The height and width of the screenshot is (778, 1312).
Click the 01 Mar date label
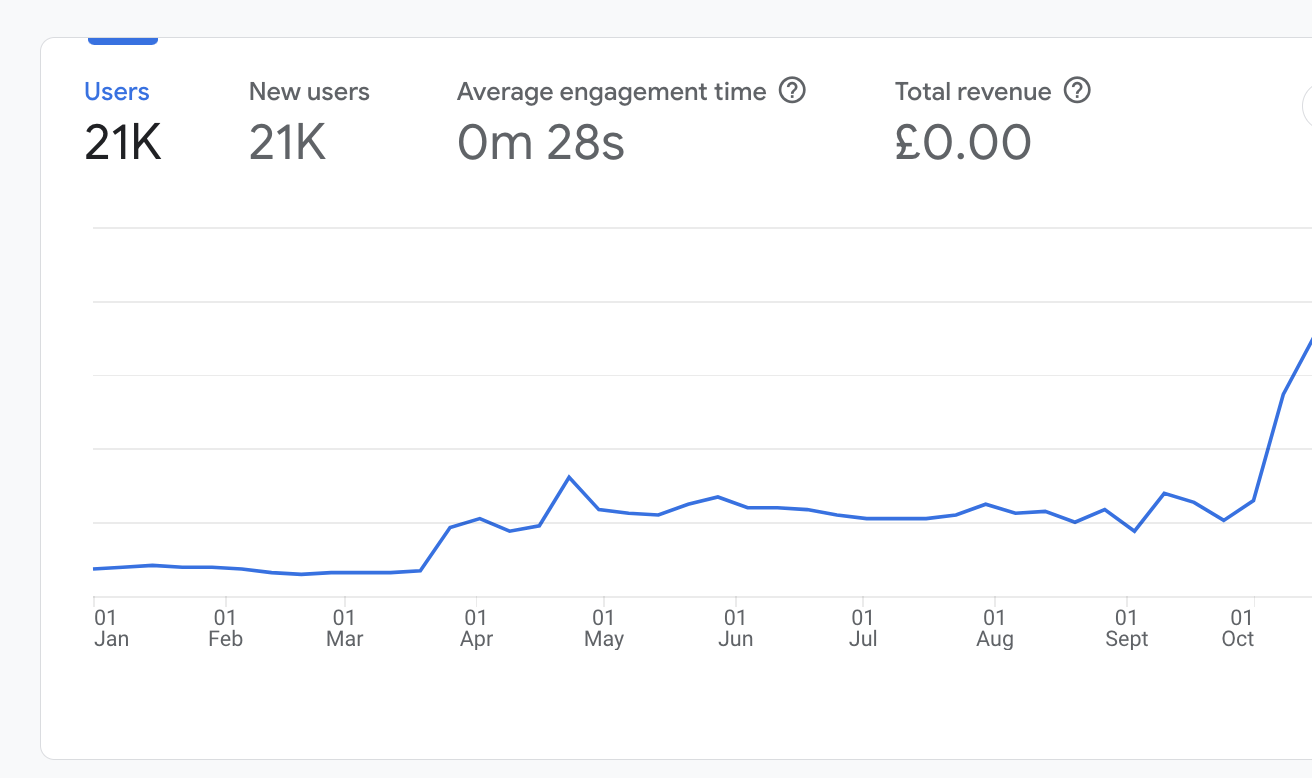[x=344, y=628]
